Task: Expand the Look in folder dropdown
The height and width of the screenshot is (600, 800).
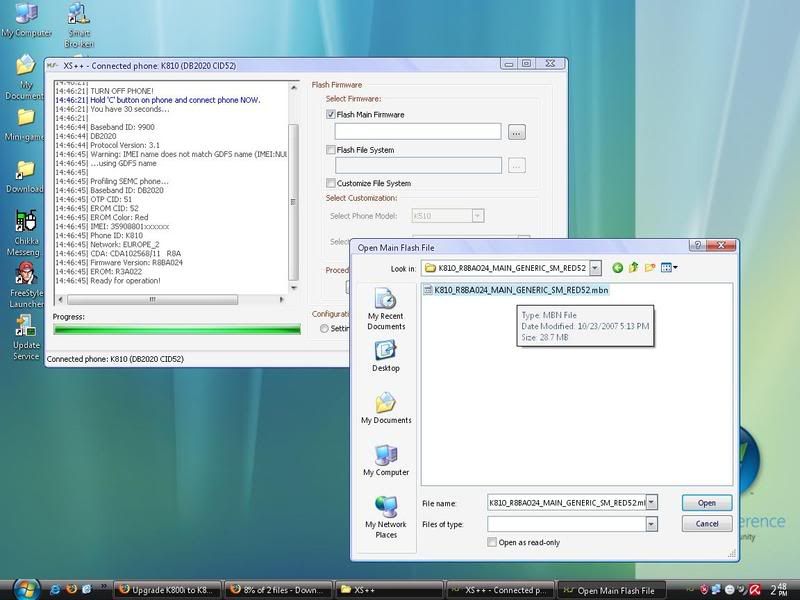Action: pyautogui.click(x=595, y=268)
